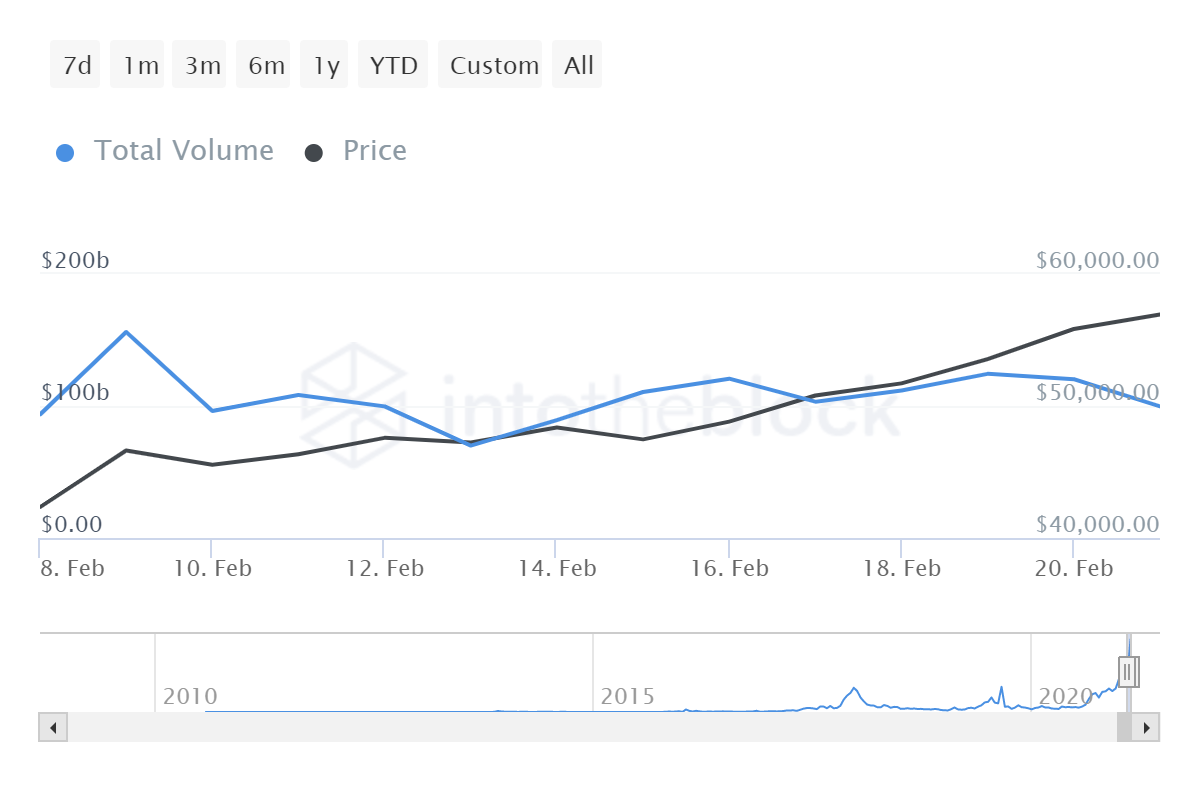This screenshot has width=1200, height=800.
Task: Select the YTD range option
Action: tap(393, 66)
